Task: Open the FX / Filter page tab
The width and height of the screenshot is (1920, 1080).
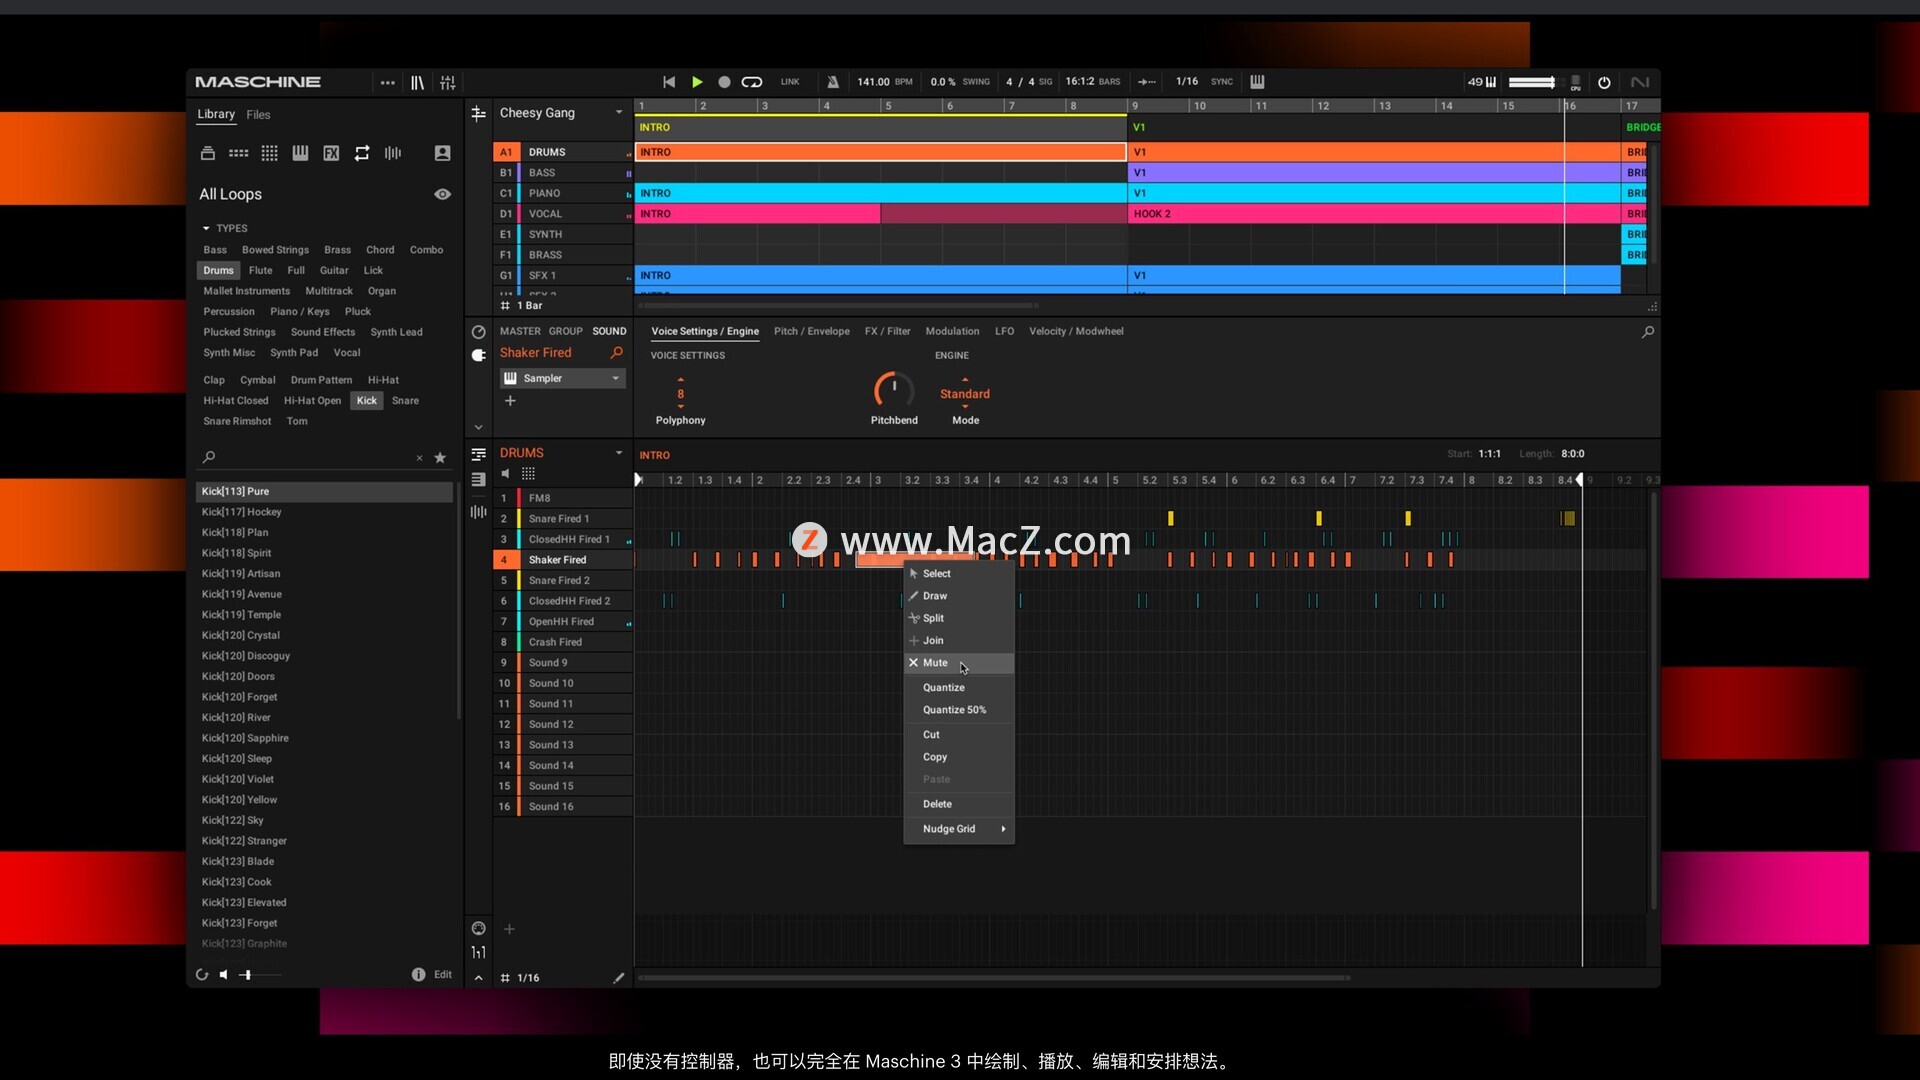Action: point(887,332)
